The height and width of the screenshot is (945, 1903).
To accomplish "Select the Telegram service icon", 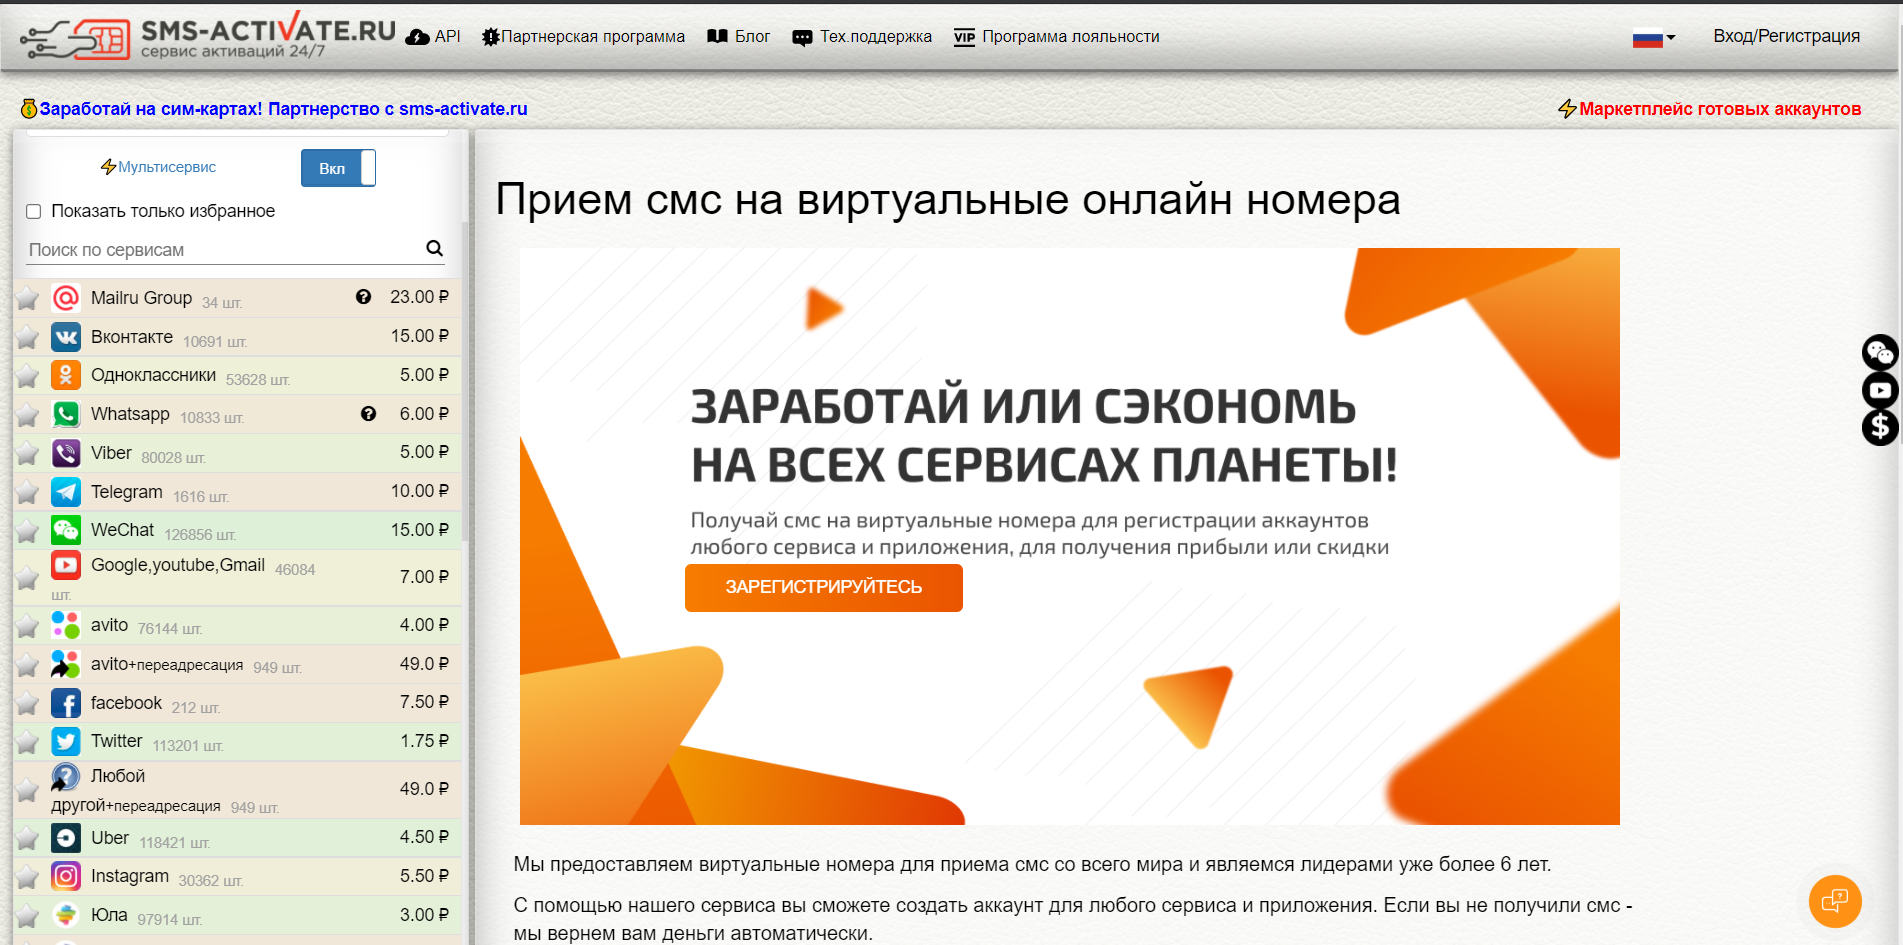I will pyautogui.click(x=66, y=492).
